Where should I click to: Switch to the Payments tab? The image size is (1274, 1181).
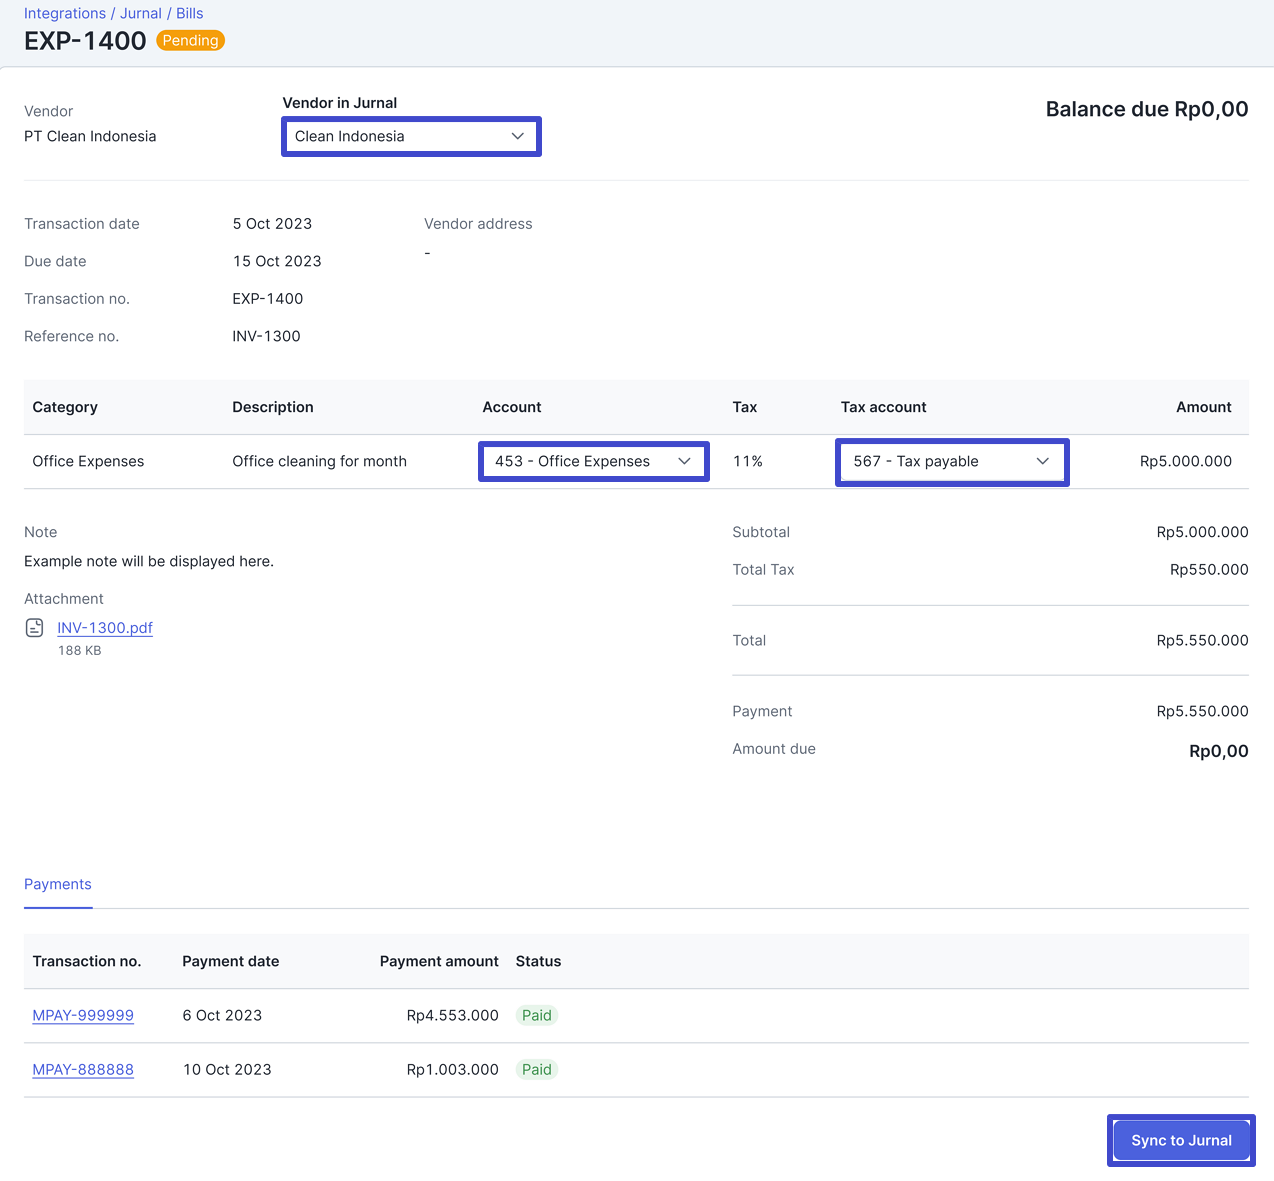point(58,884)
